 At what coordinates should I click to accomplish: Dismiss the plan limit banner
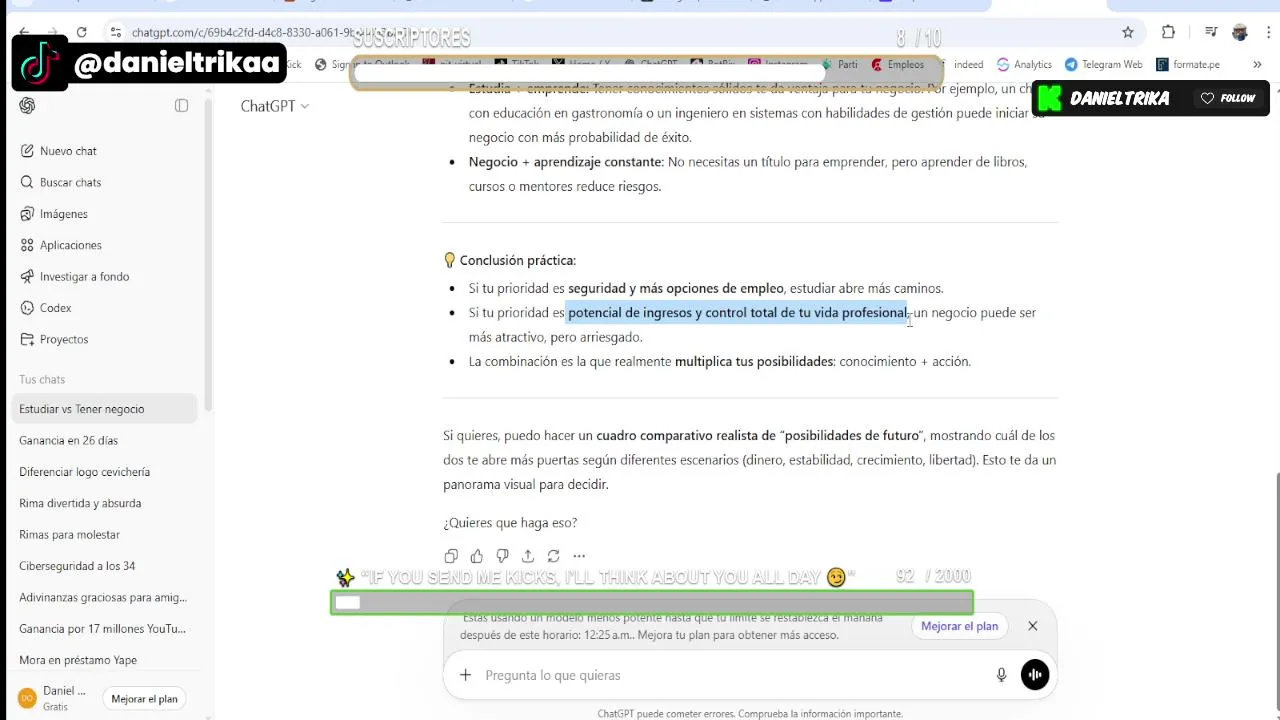click(1032, 626)
